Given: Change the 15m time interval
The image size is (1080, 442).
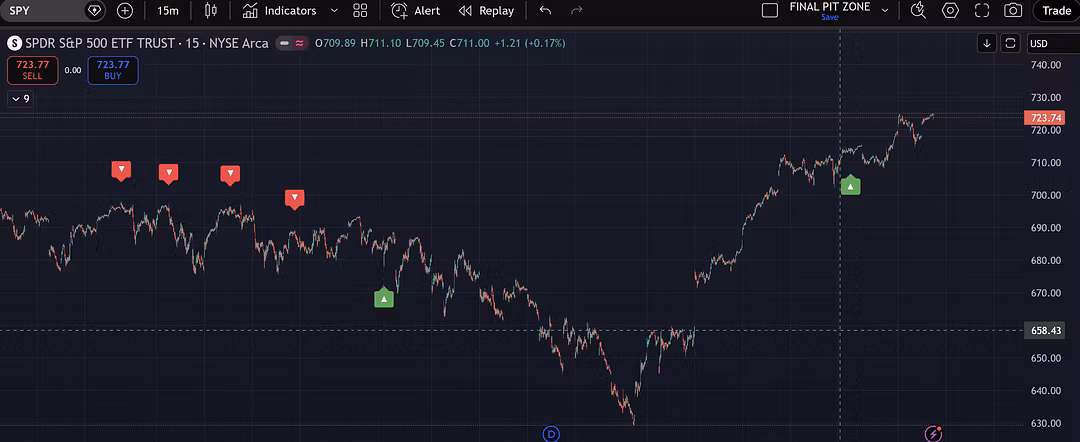Looking at the screenshot, I should [167, 10].
